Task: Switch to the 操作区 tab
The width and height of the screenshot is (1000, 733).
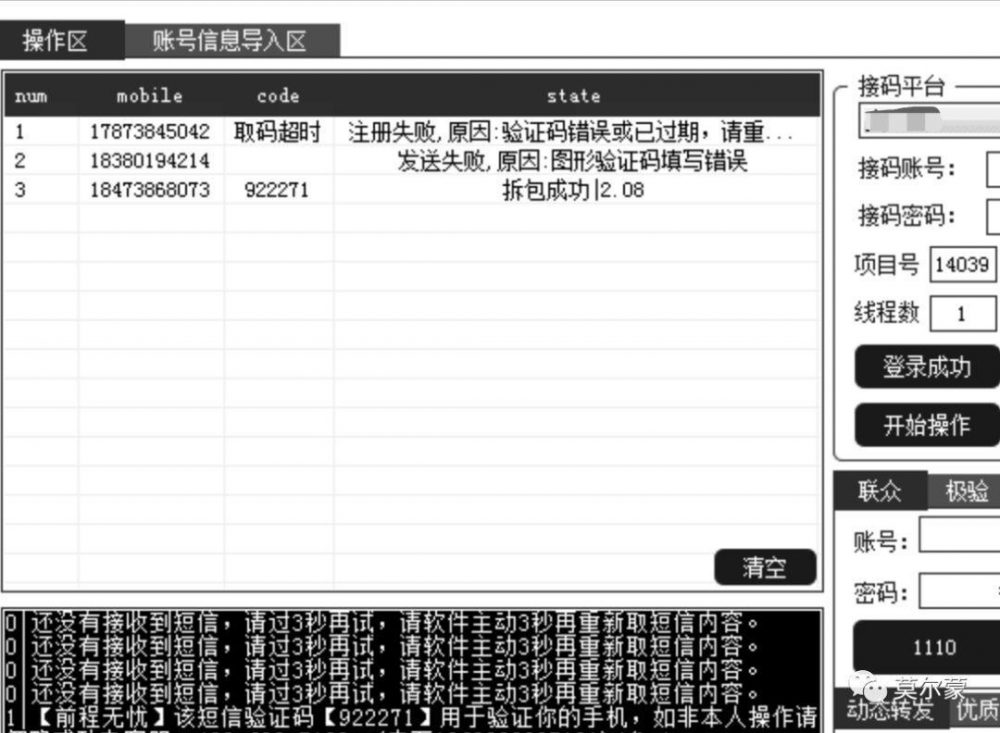Action: click(x=56, y=41)
